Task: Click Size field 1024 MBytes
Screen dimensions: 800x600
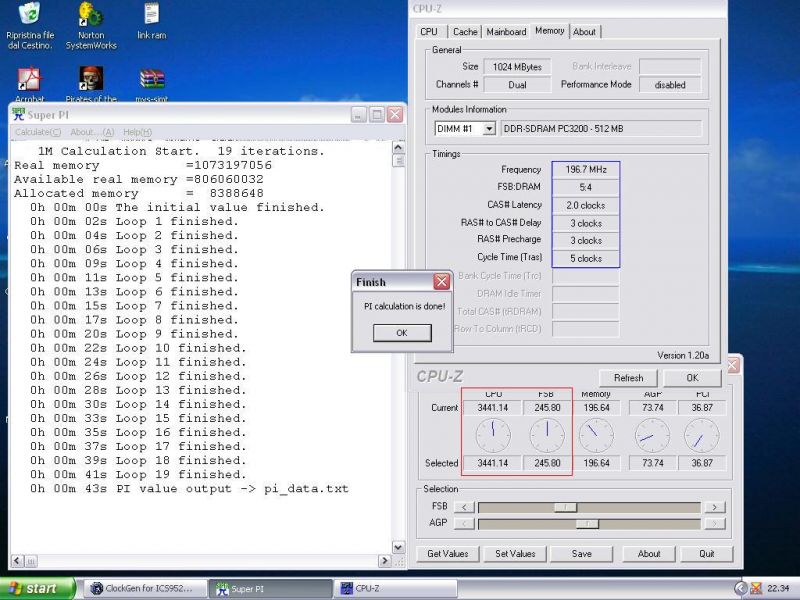Action: pyautogui.click(x=517, y=67)
